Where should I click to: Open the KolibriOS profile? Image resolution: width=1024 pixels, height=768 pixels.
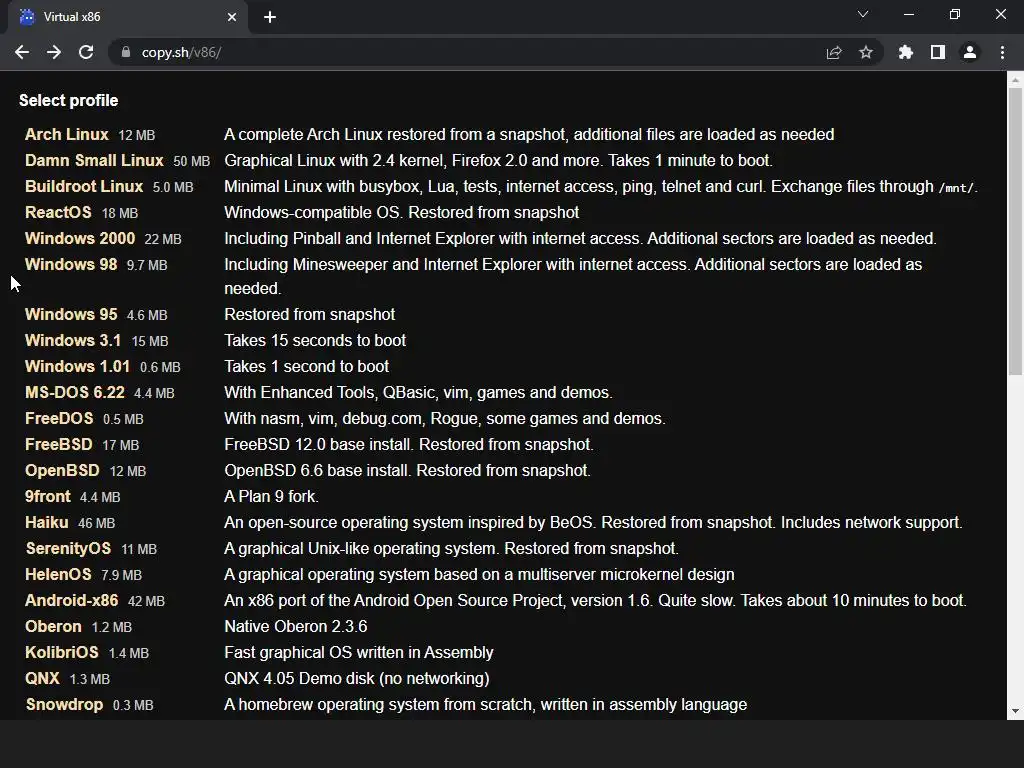tap(62, 652)
